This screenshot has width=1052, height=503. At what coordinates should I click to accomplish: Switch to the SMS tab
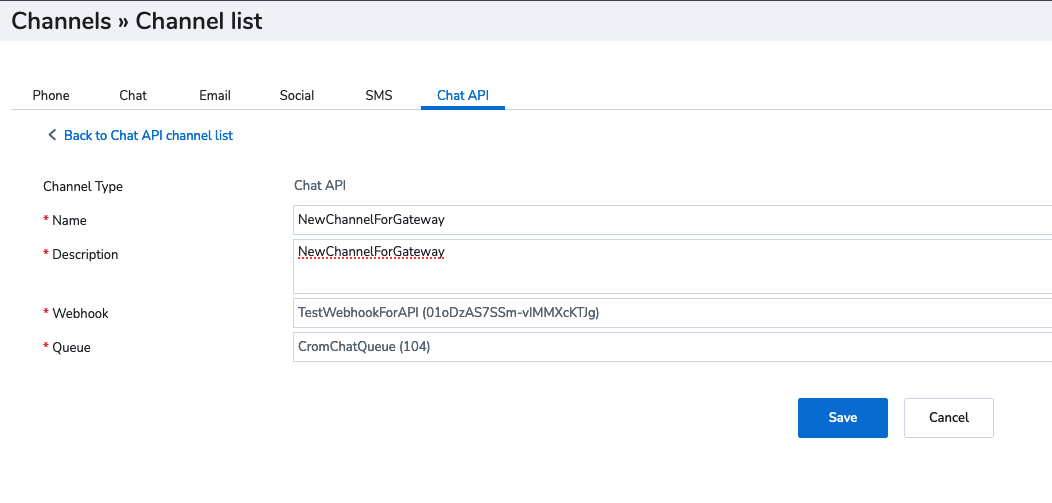tap(379, 95)
